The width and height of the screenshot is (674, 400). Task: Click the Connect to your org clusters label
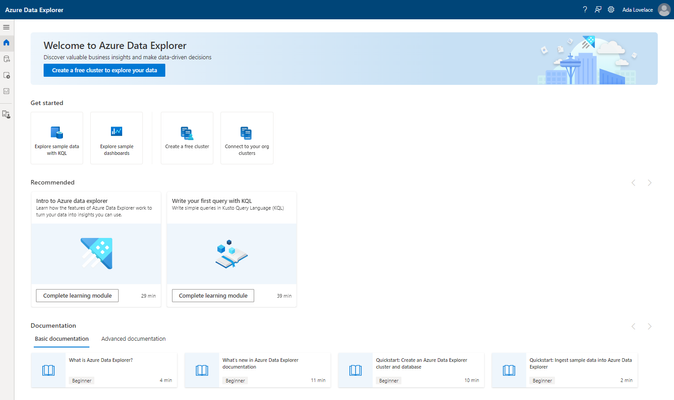(x=247, y=150)
